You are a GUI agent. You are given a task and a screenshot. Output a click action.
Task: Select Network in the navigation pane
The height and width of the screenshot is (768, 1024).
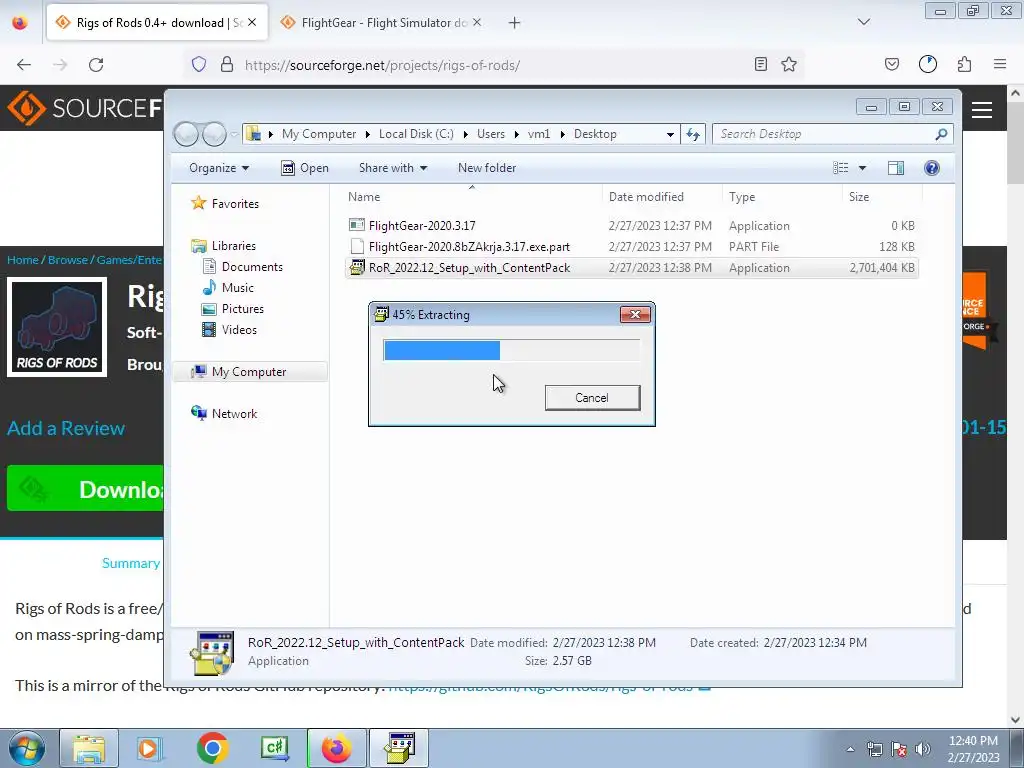tap(224, 413)
